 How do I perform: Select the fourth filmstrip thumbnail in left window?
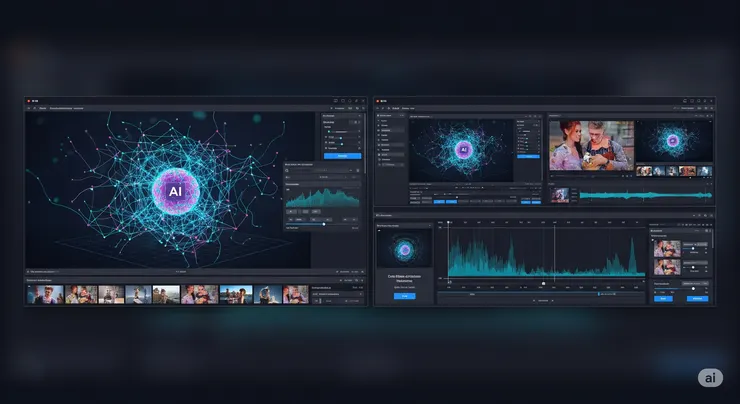pos(139,295)
